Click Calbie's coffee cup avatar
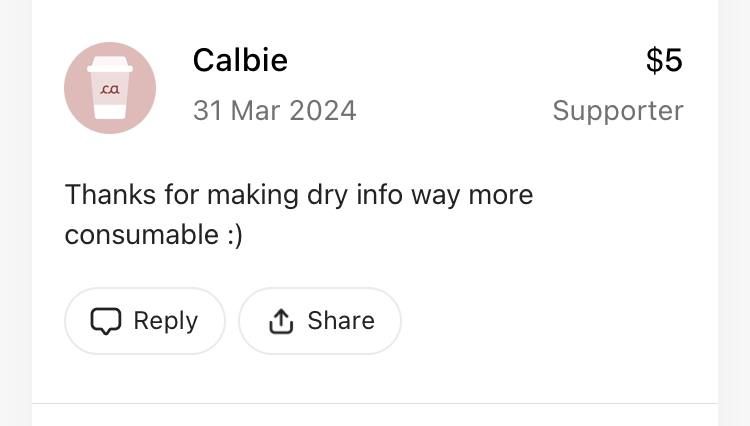 point(110,88)
